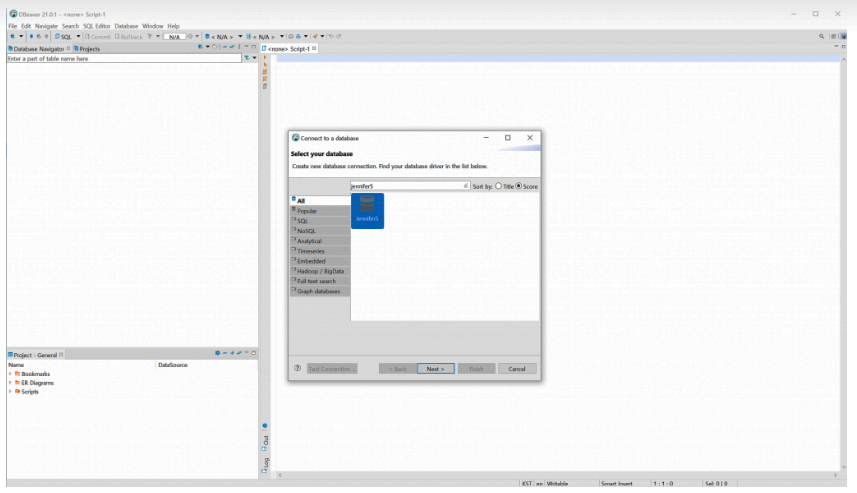Viewport: 857px width, 493px height.
Task: Switch to the Projects tab
Action: (x=87, y=49)
